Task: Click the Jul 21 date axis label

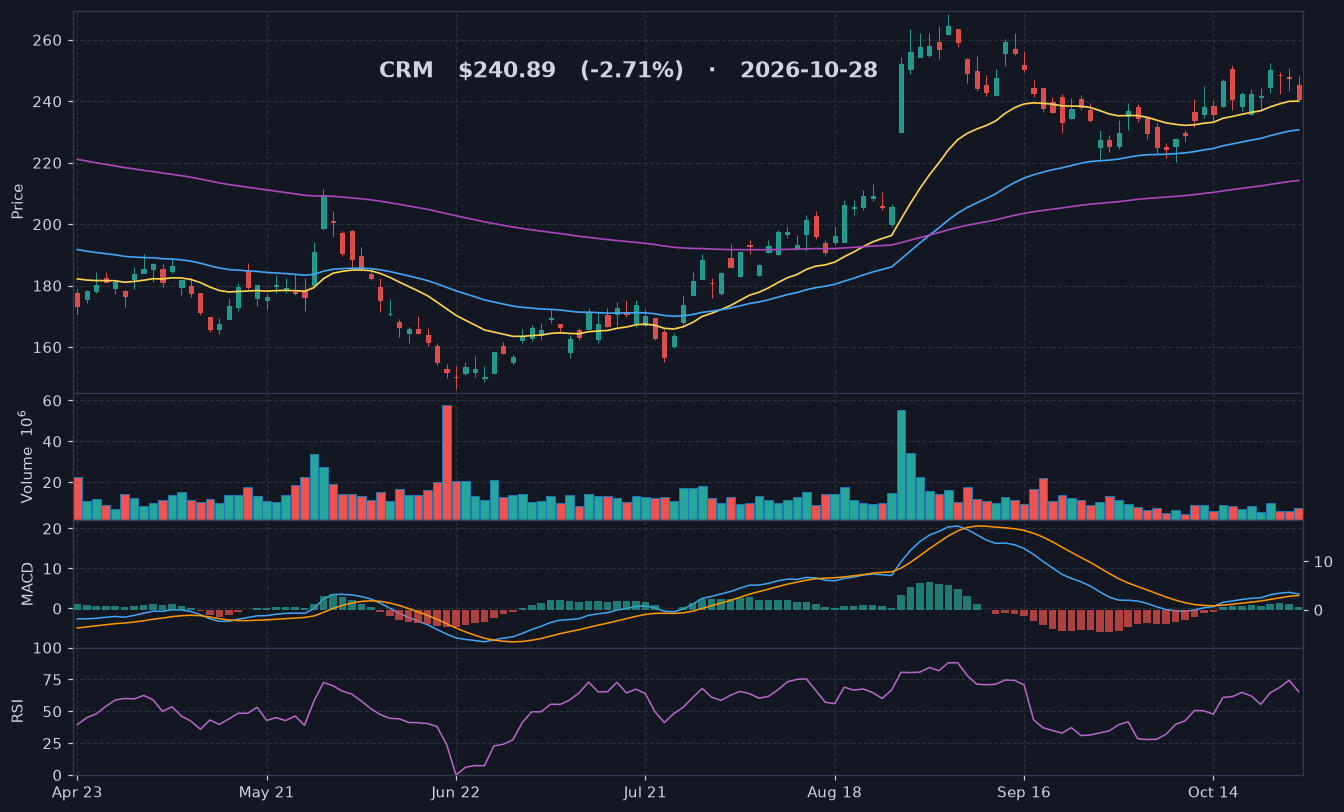Action: point(645,792)
